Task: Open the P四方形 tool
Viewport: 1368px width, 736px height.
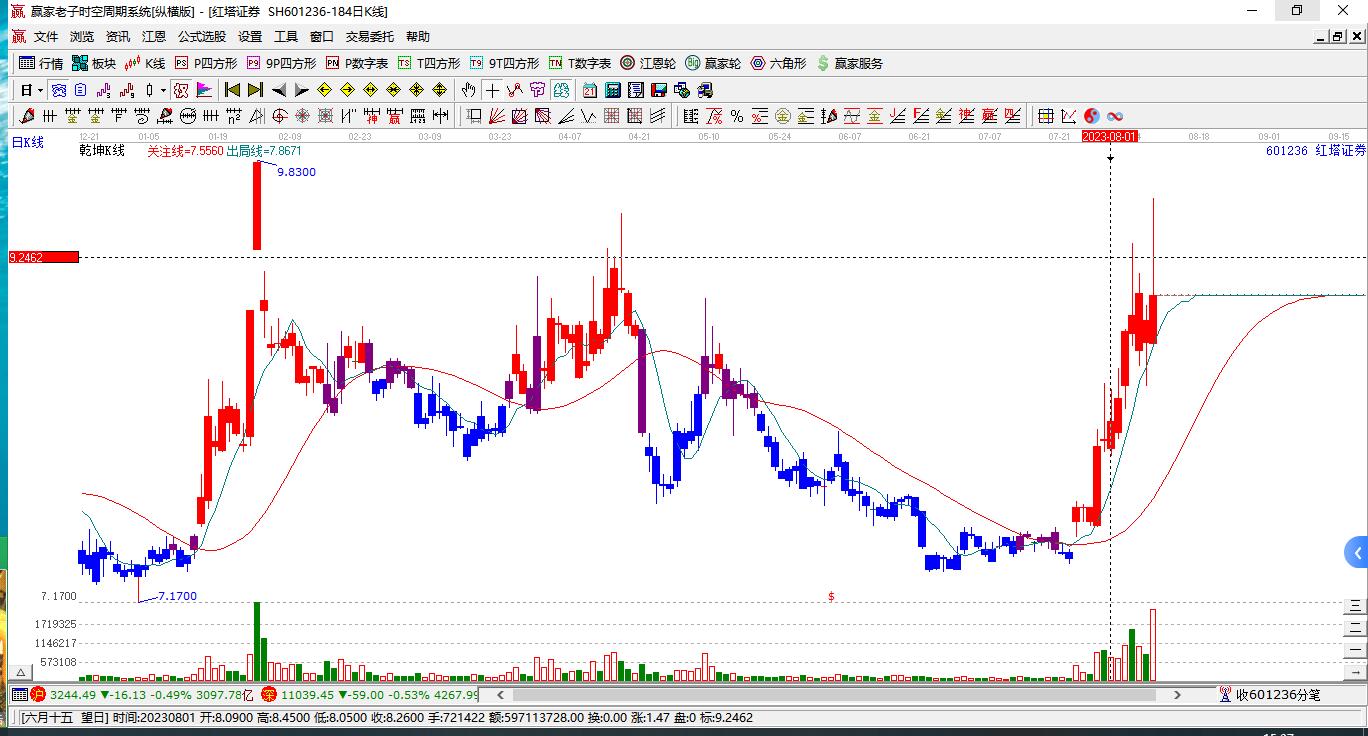Action: [206, 63]
